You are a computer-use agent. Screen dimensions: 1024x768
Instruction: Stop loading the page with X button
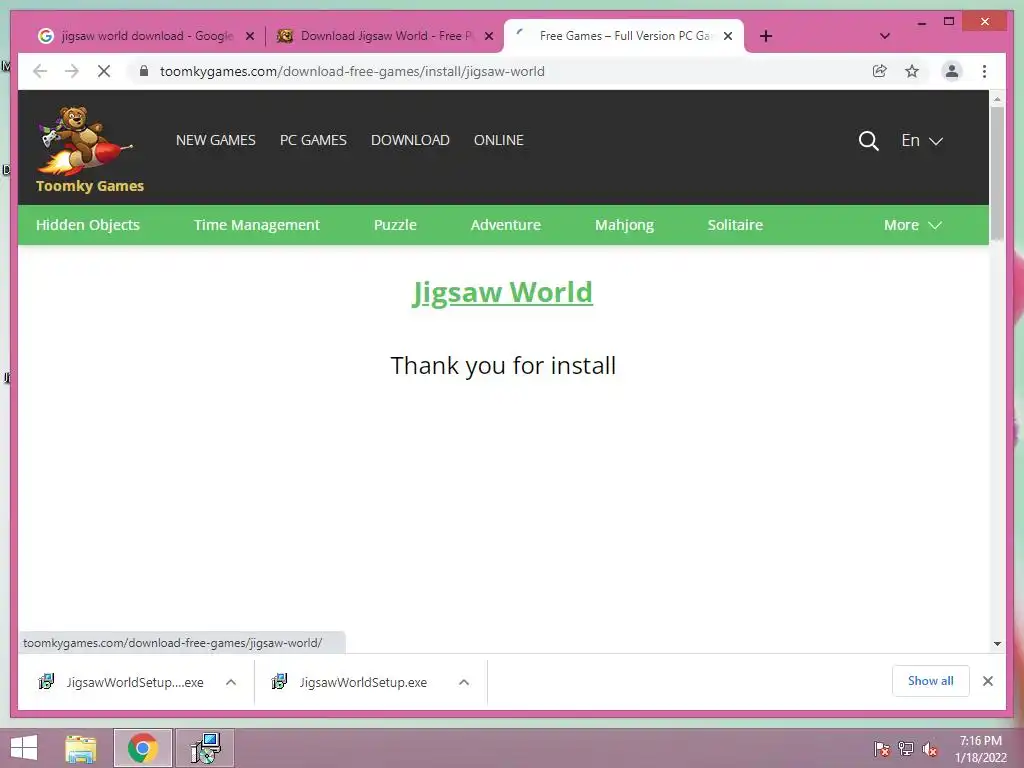point(104,71)
